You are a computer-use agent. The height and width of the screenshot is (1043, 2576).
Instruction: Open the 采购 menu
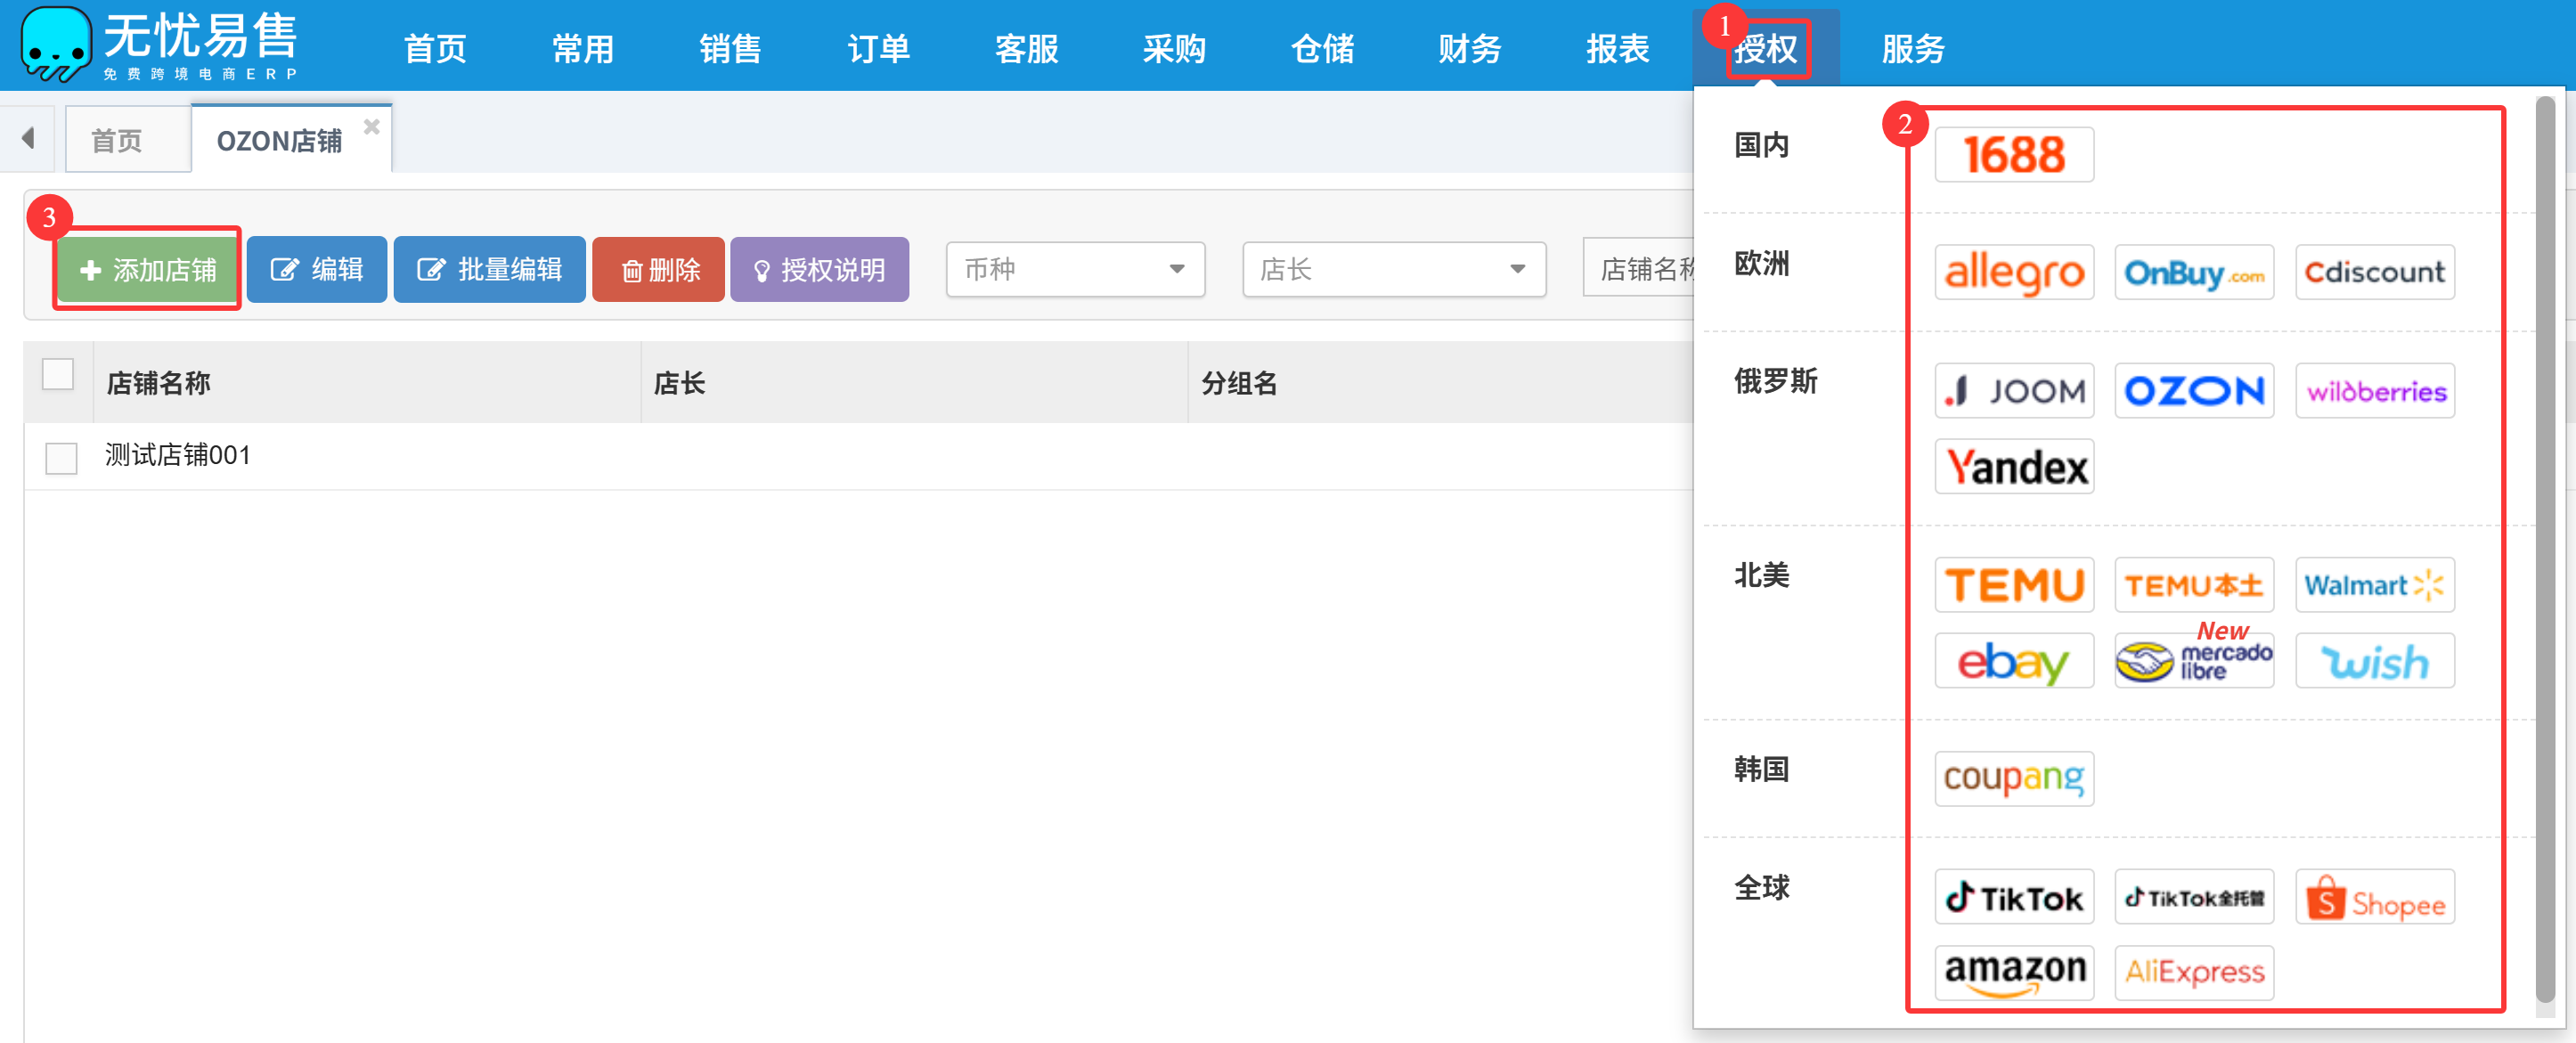1174,48
